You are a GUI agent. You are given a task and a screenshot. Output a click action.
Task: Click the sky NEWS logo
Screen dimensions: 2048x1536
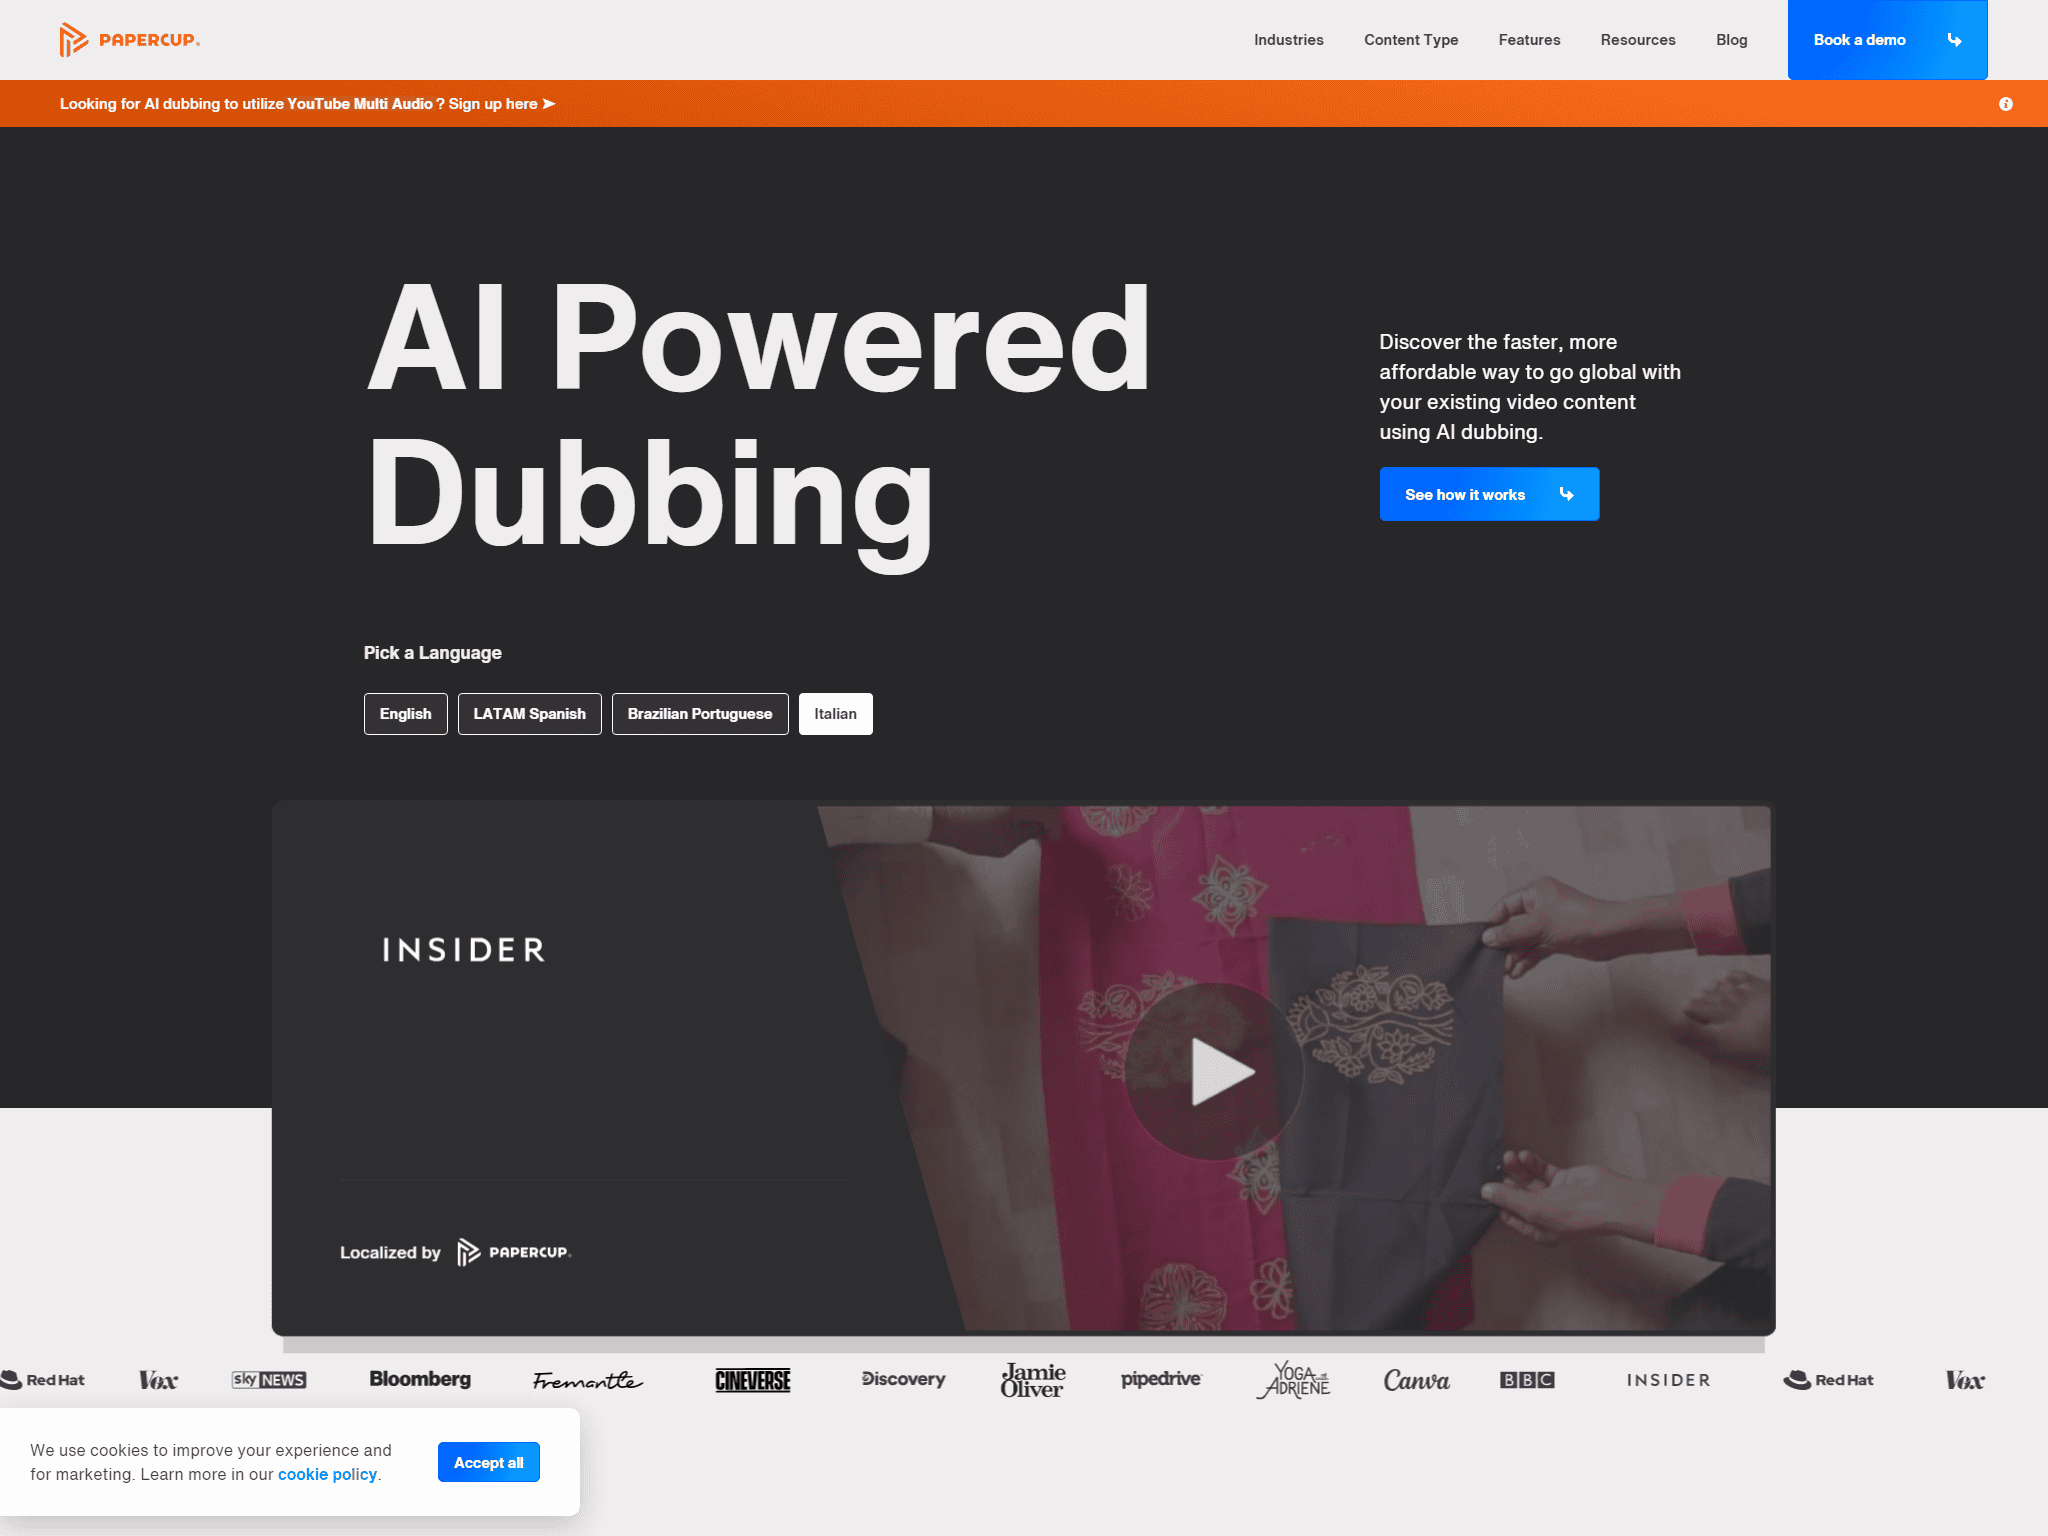269,1380
